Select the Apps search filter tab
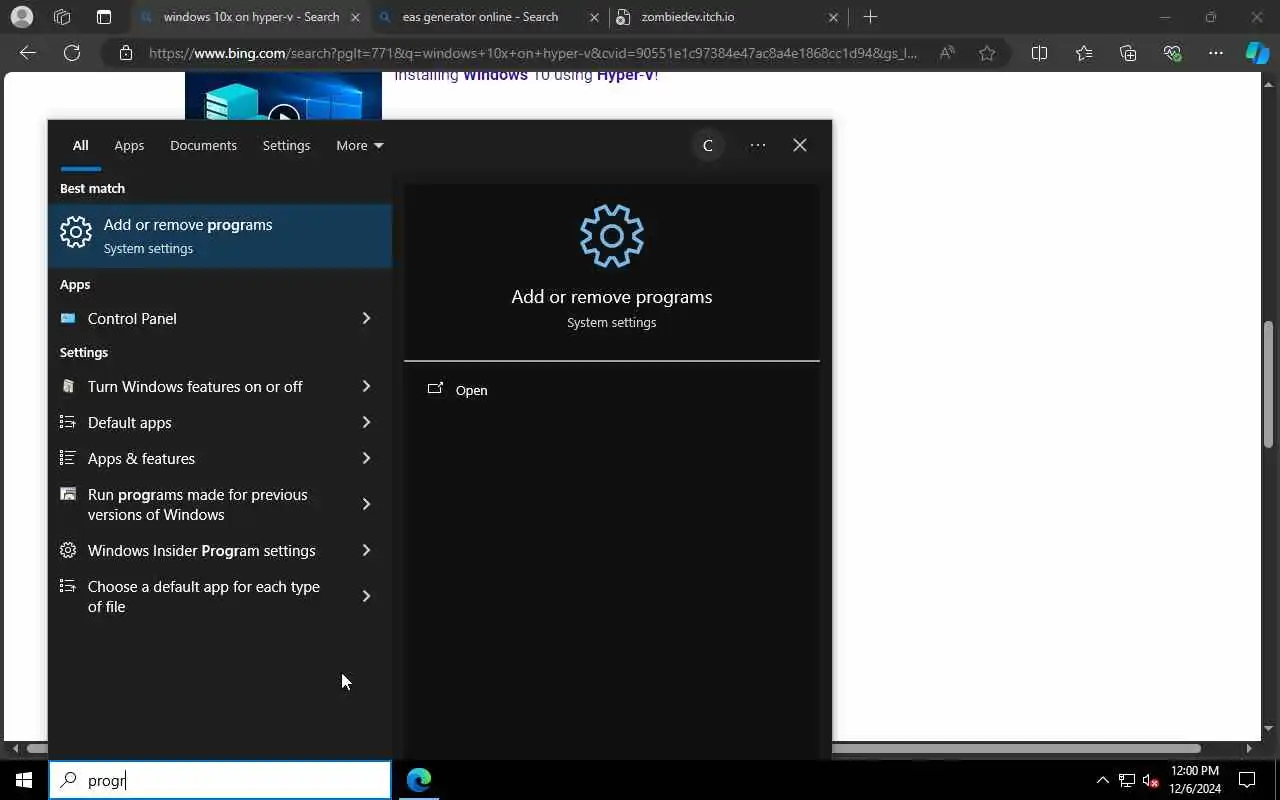 pos(129,145)
